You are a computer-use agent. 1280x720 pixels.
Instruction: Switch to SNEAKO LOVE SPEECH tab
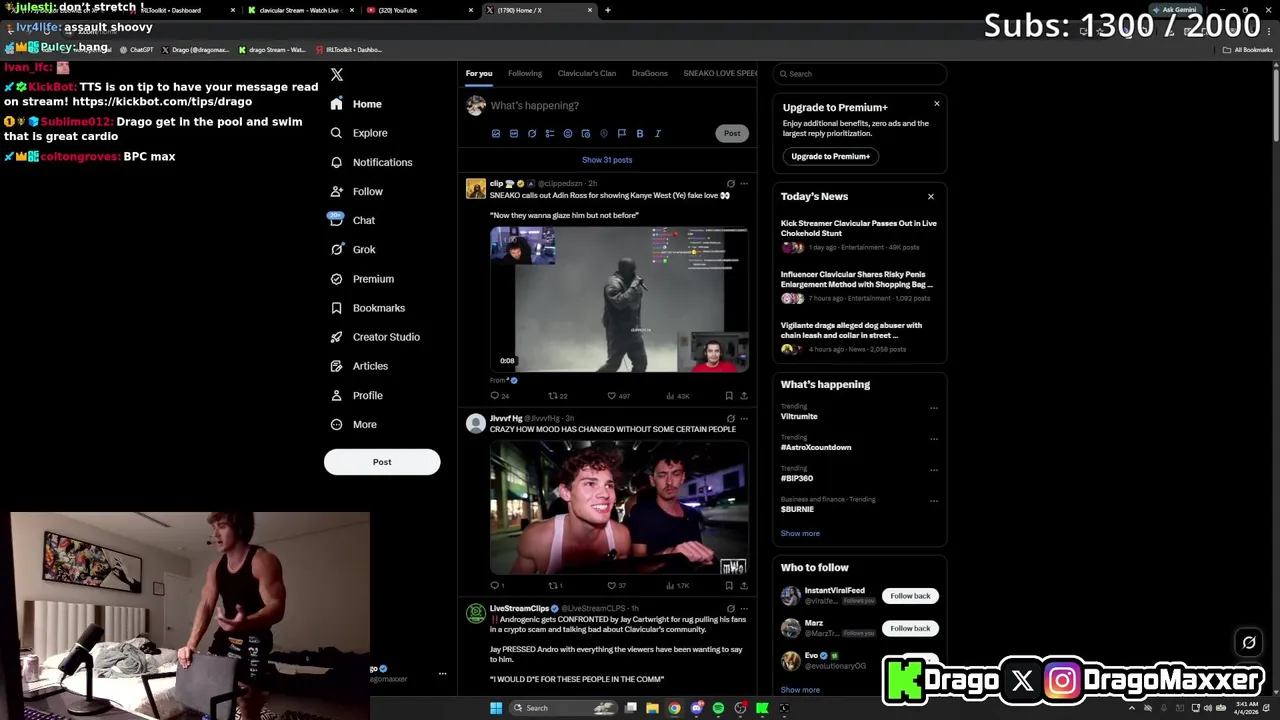[x=720, y=73]
